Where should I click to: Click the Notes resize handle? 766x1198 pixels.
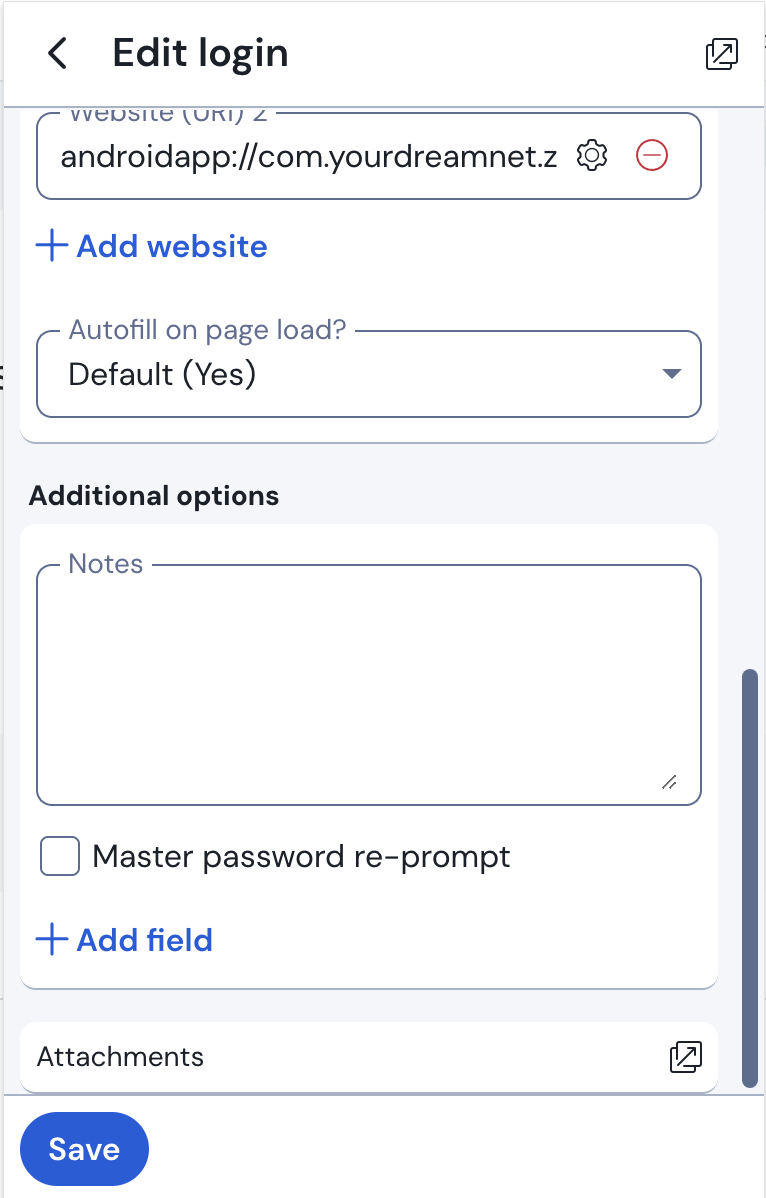(x=670, y=785)
